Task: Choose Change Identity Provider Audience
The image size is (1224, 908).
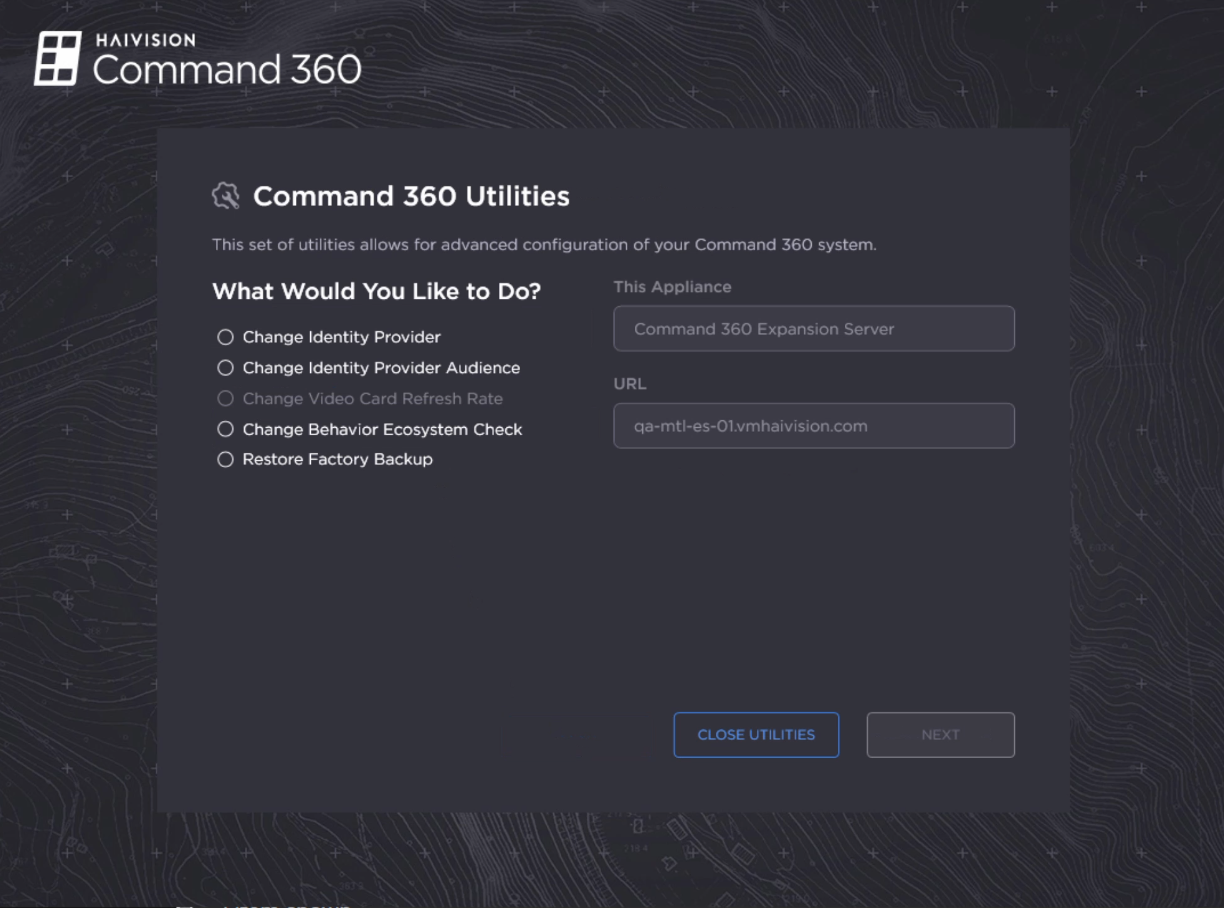Action: (225, 367)
